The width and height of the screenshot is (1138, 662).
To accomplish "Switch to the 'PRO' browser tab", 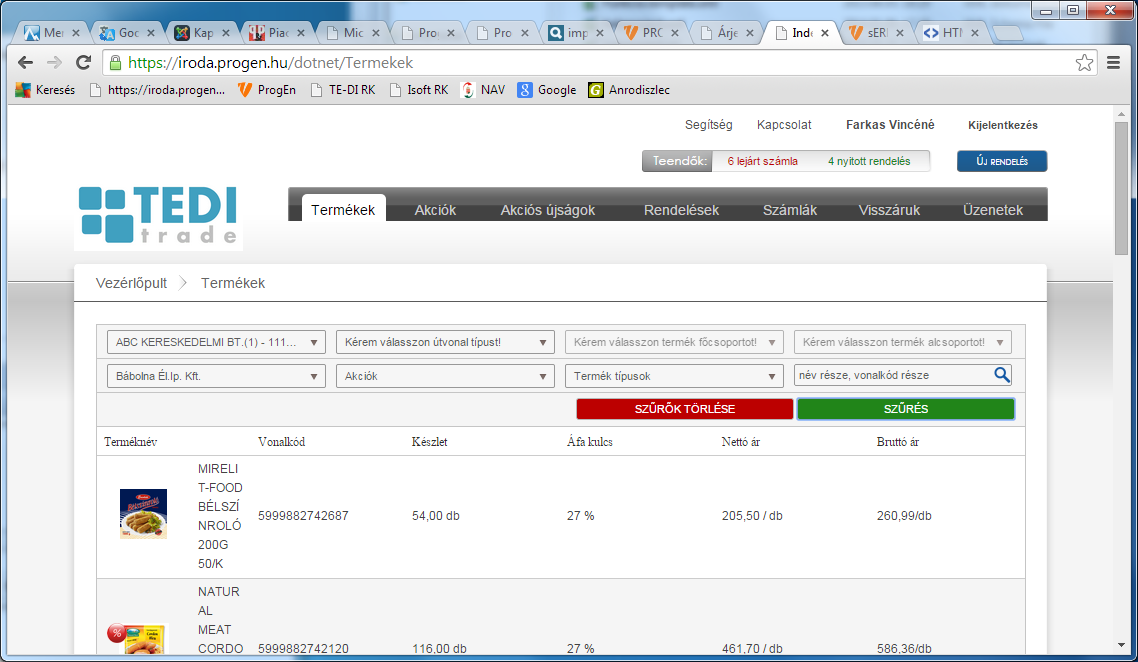I will [652, 33].
